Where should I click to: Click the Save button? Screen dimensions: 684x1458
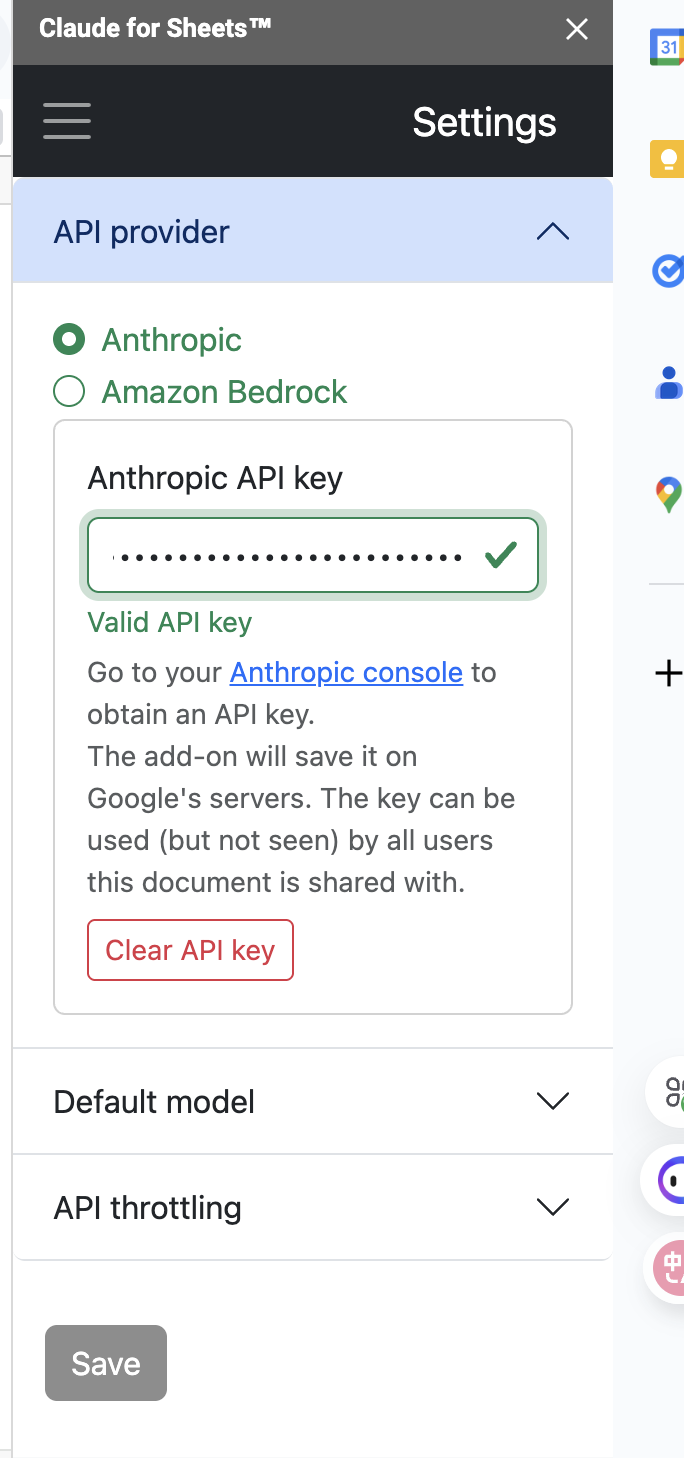pyautogui.click(x=106, y=1363)
